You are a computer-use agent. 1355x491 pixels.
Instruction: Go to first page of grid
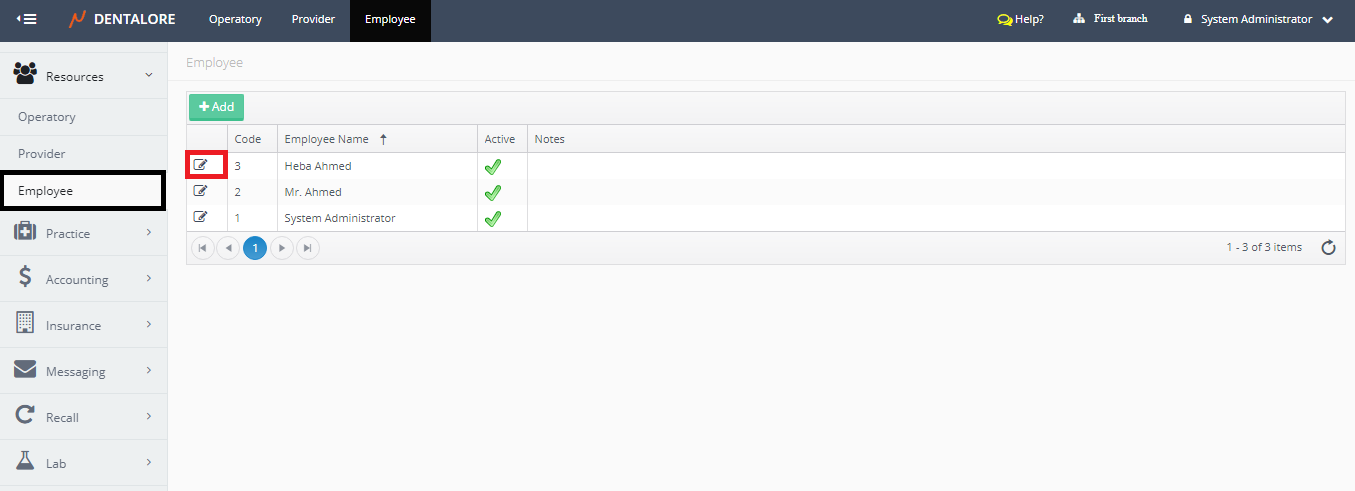[x=203, y=248]
